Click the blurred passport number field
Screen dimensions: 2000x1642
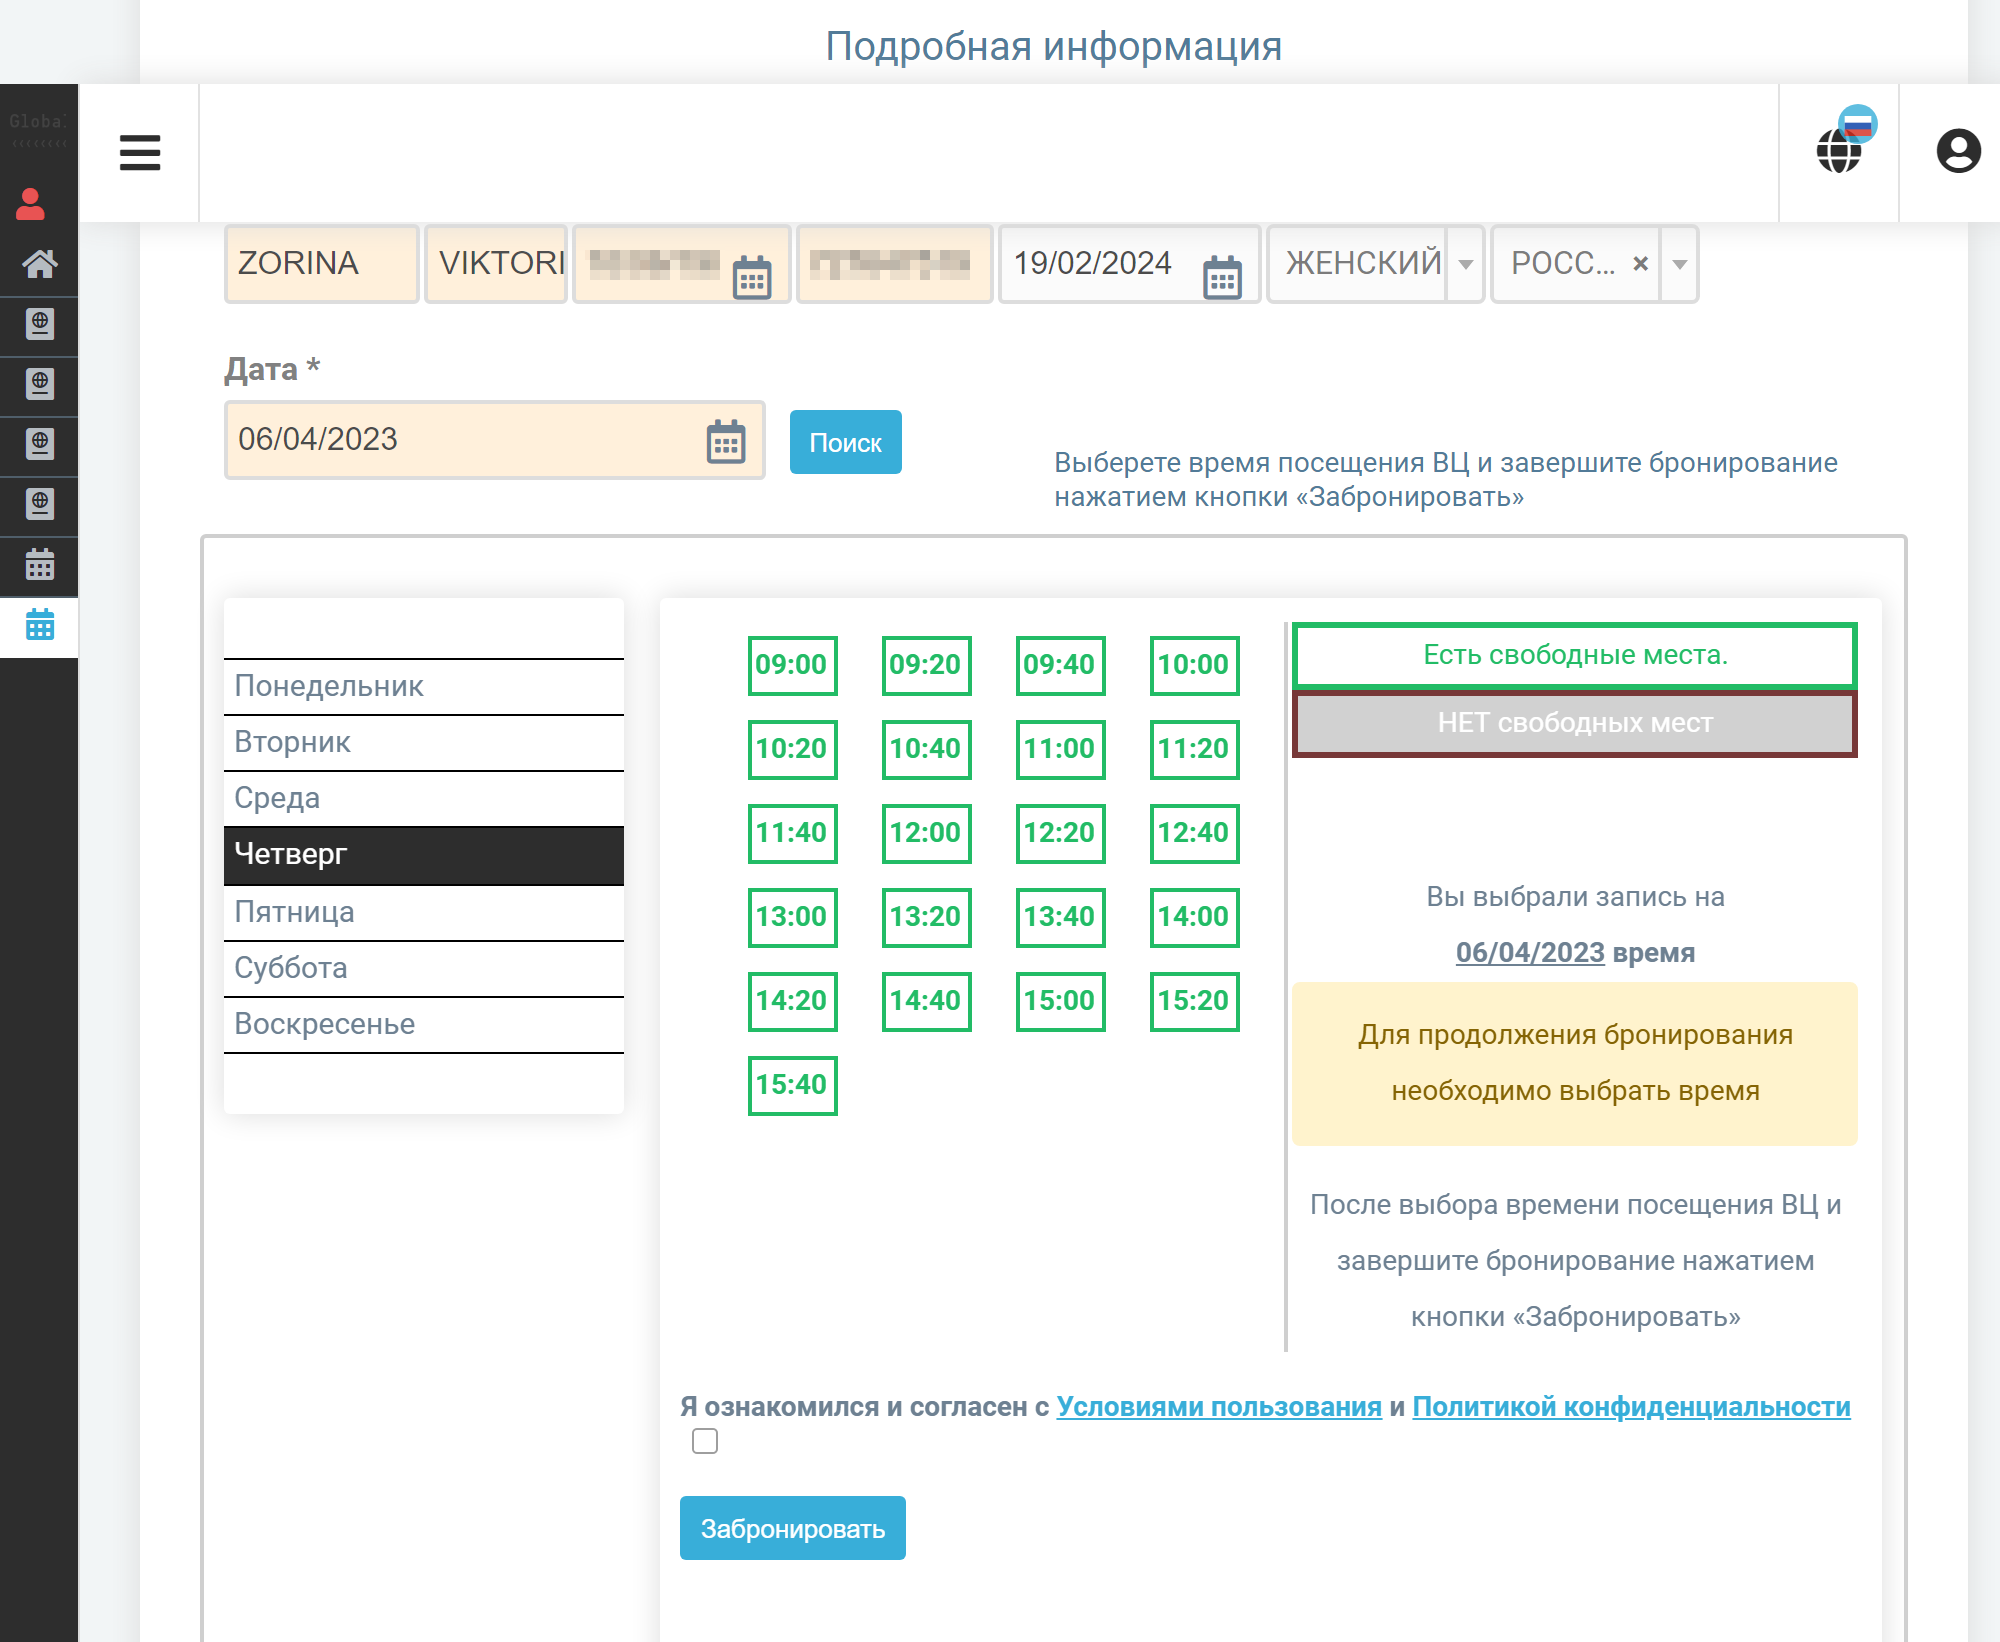click(894, 264)
